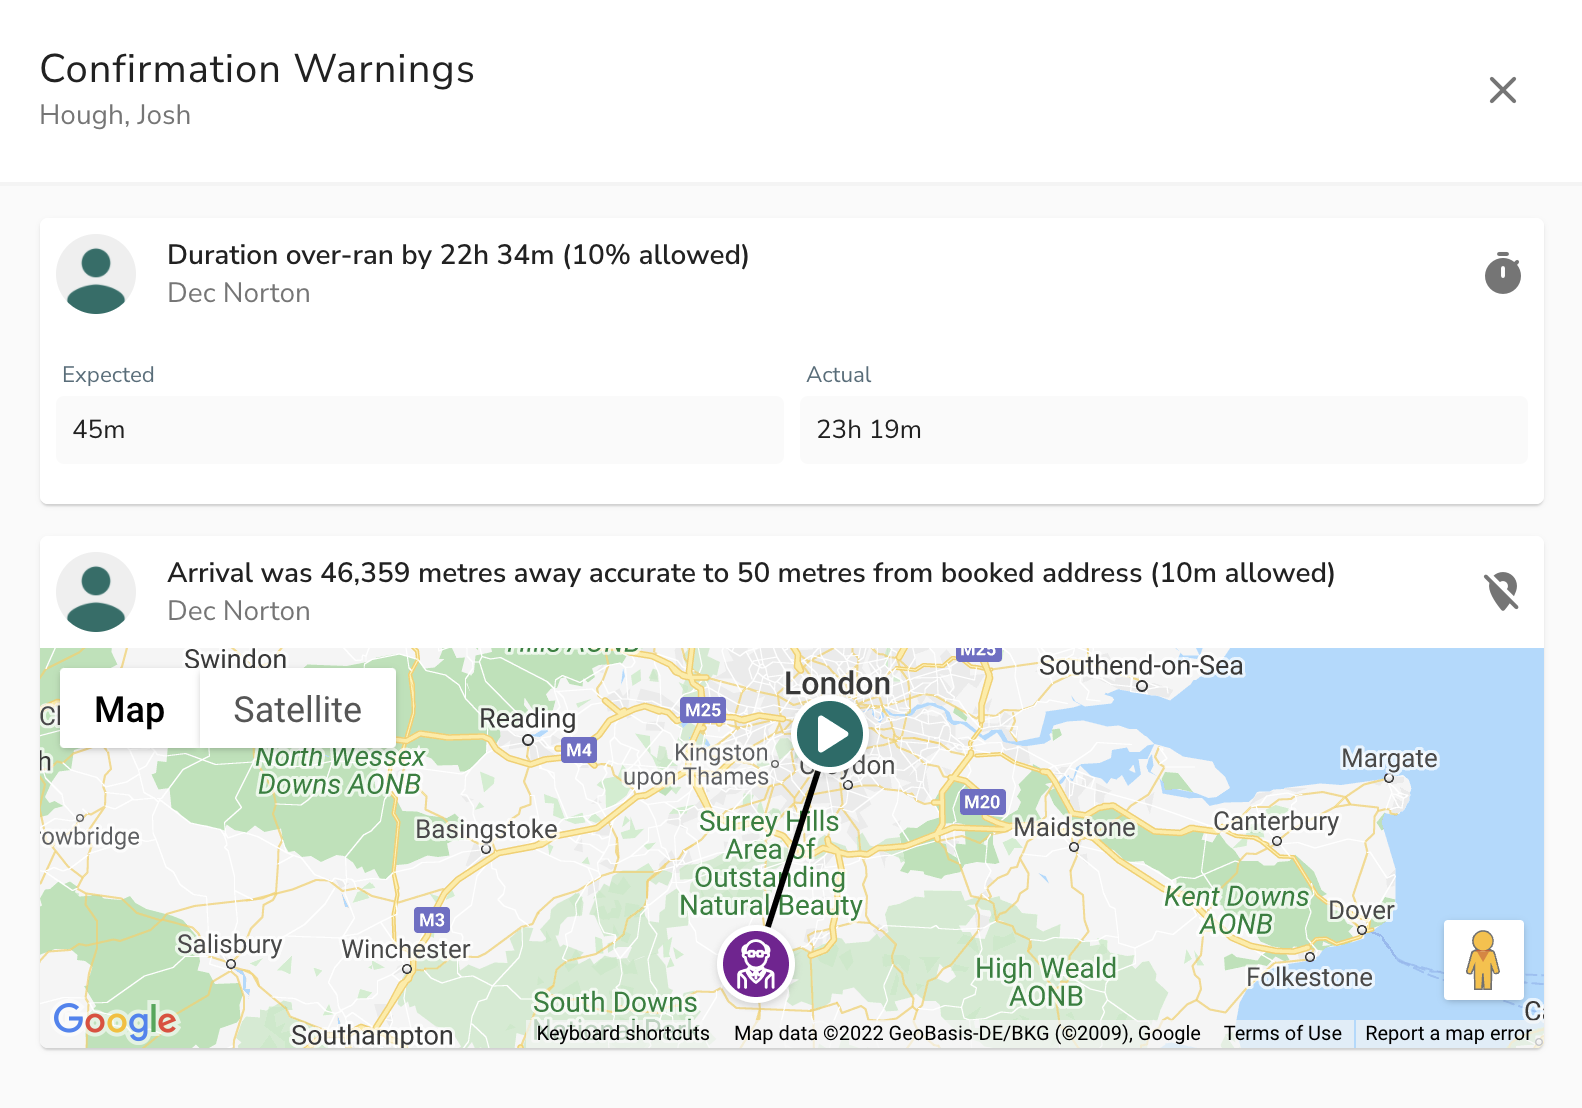Click the location-off arrival warning icon
The width and height of the screenshot is (1582, 1108).
click(1502, 591)
